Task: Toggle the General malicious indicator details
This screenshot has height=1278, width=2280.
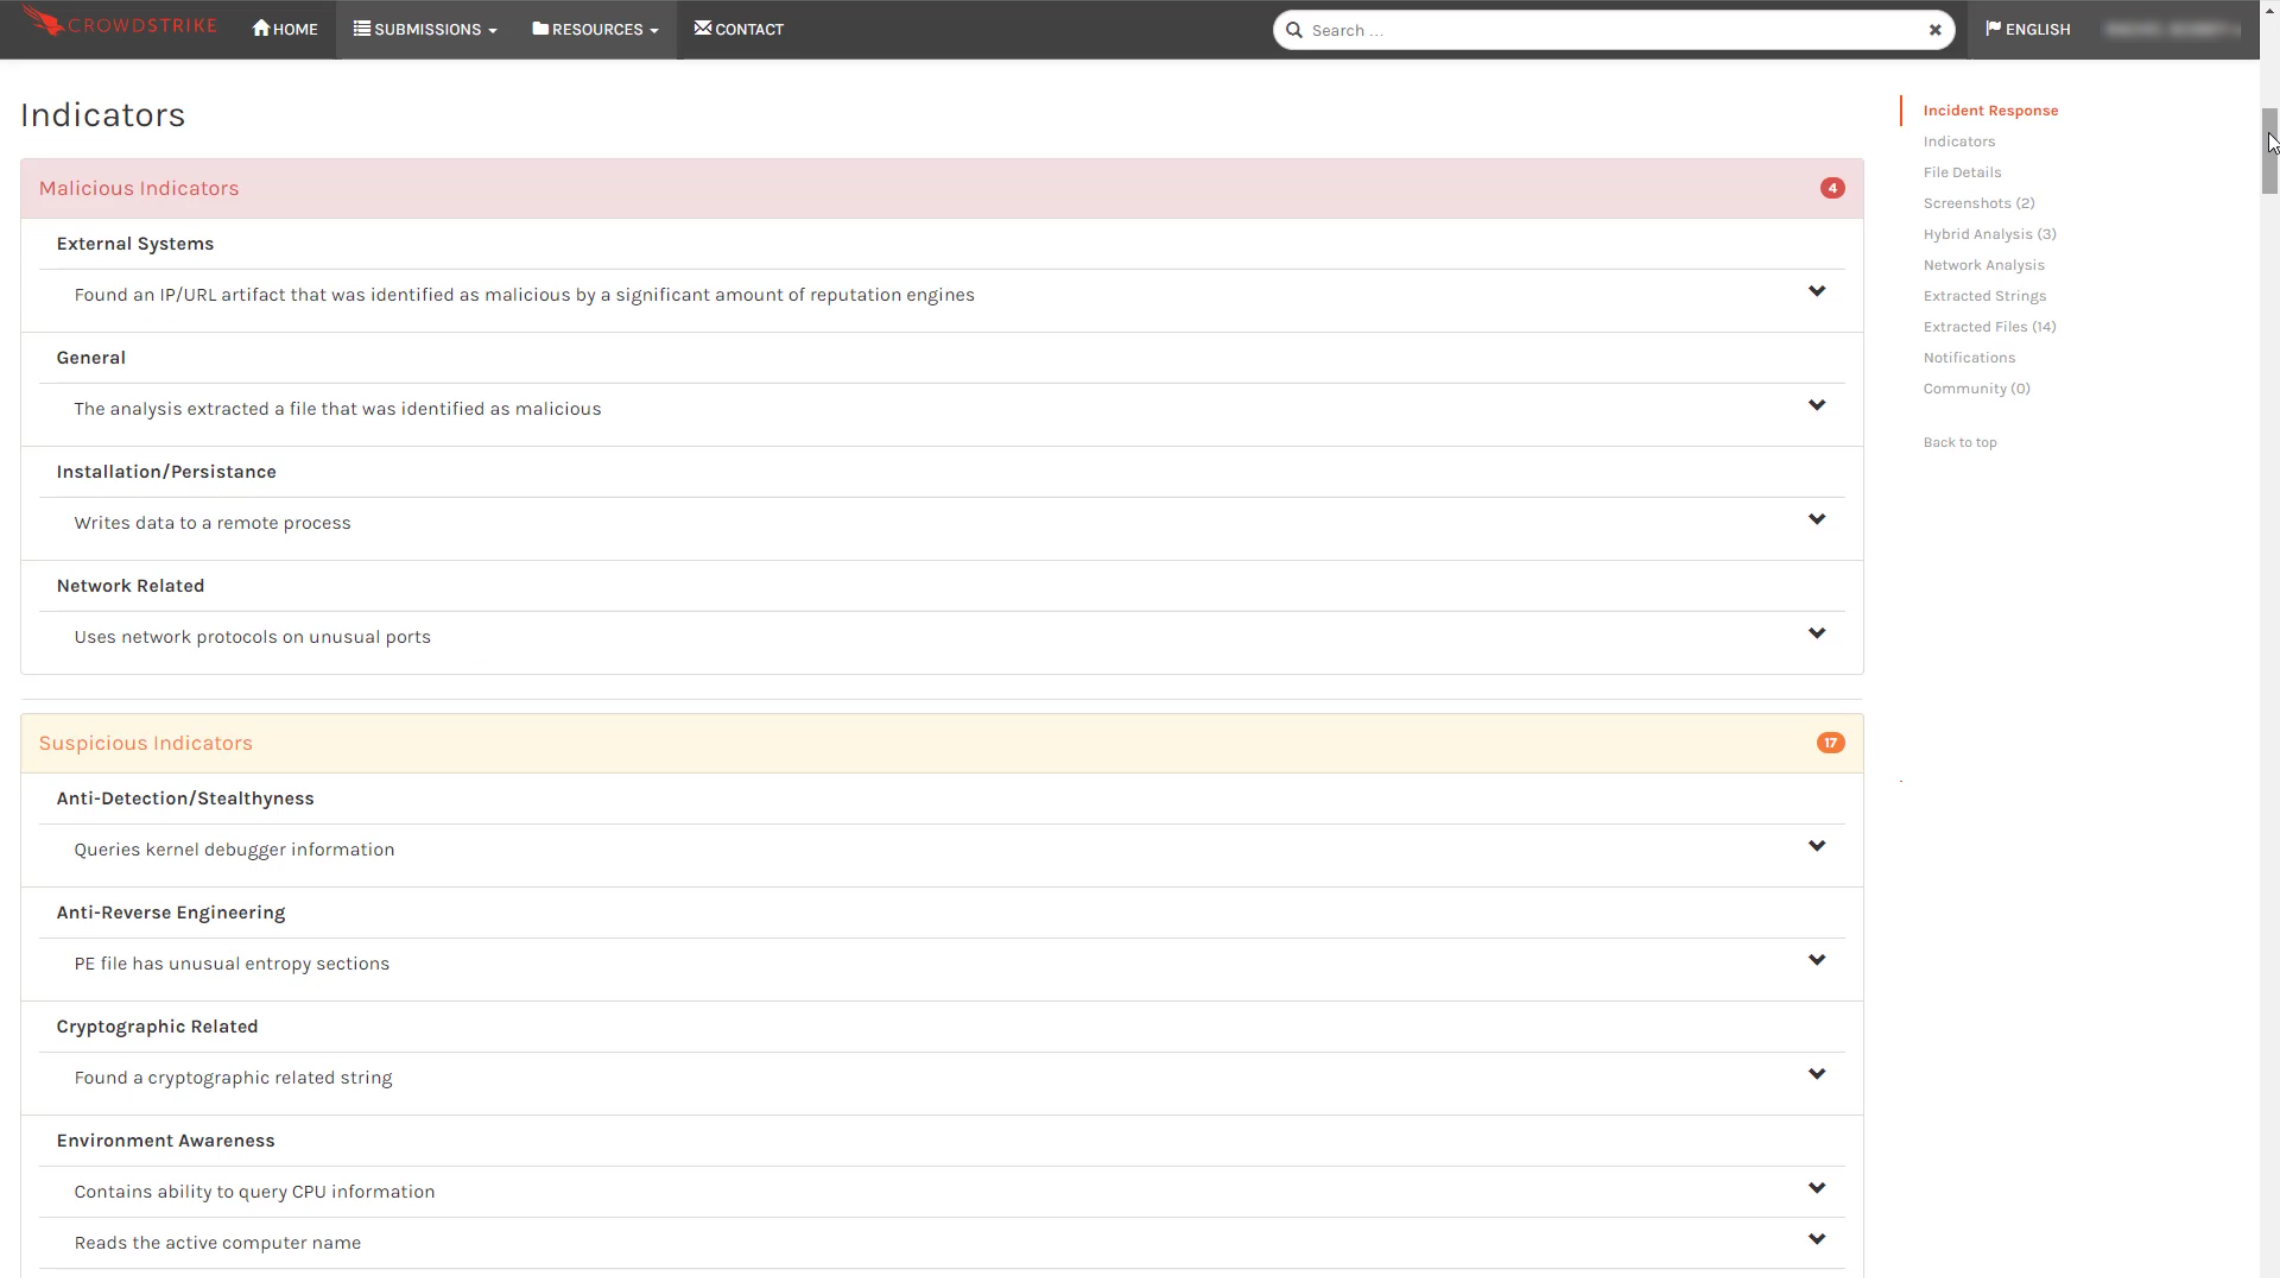Action: tap(1815, 406)
